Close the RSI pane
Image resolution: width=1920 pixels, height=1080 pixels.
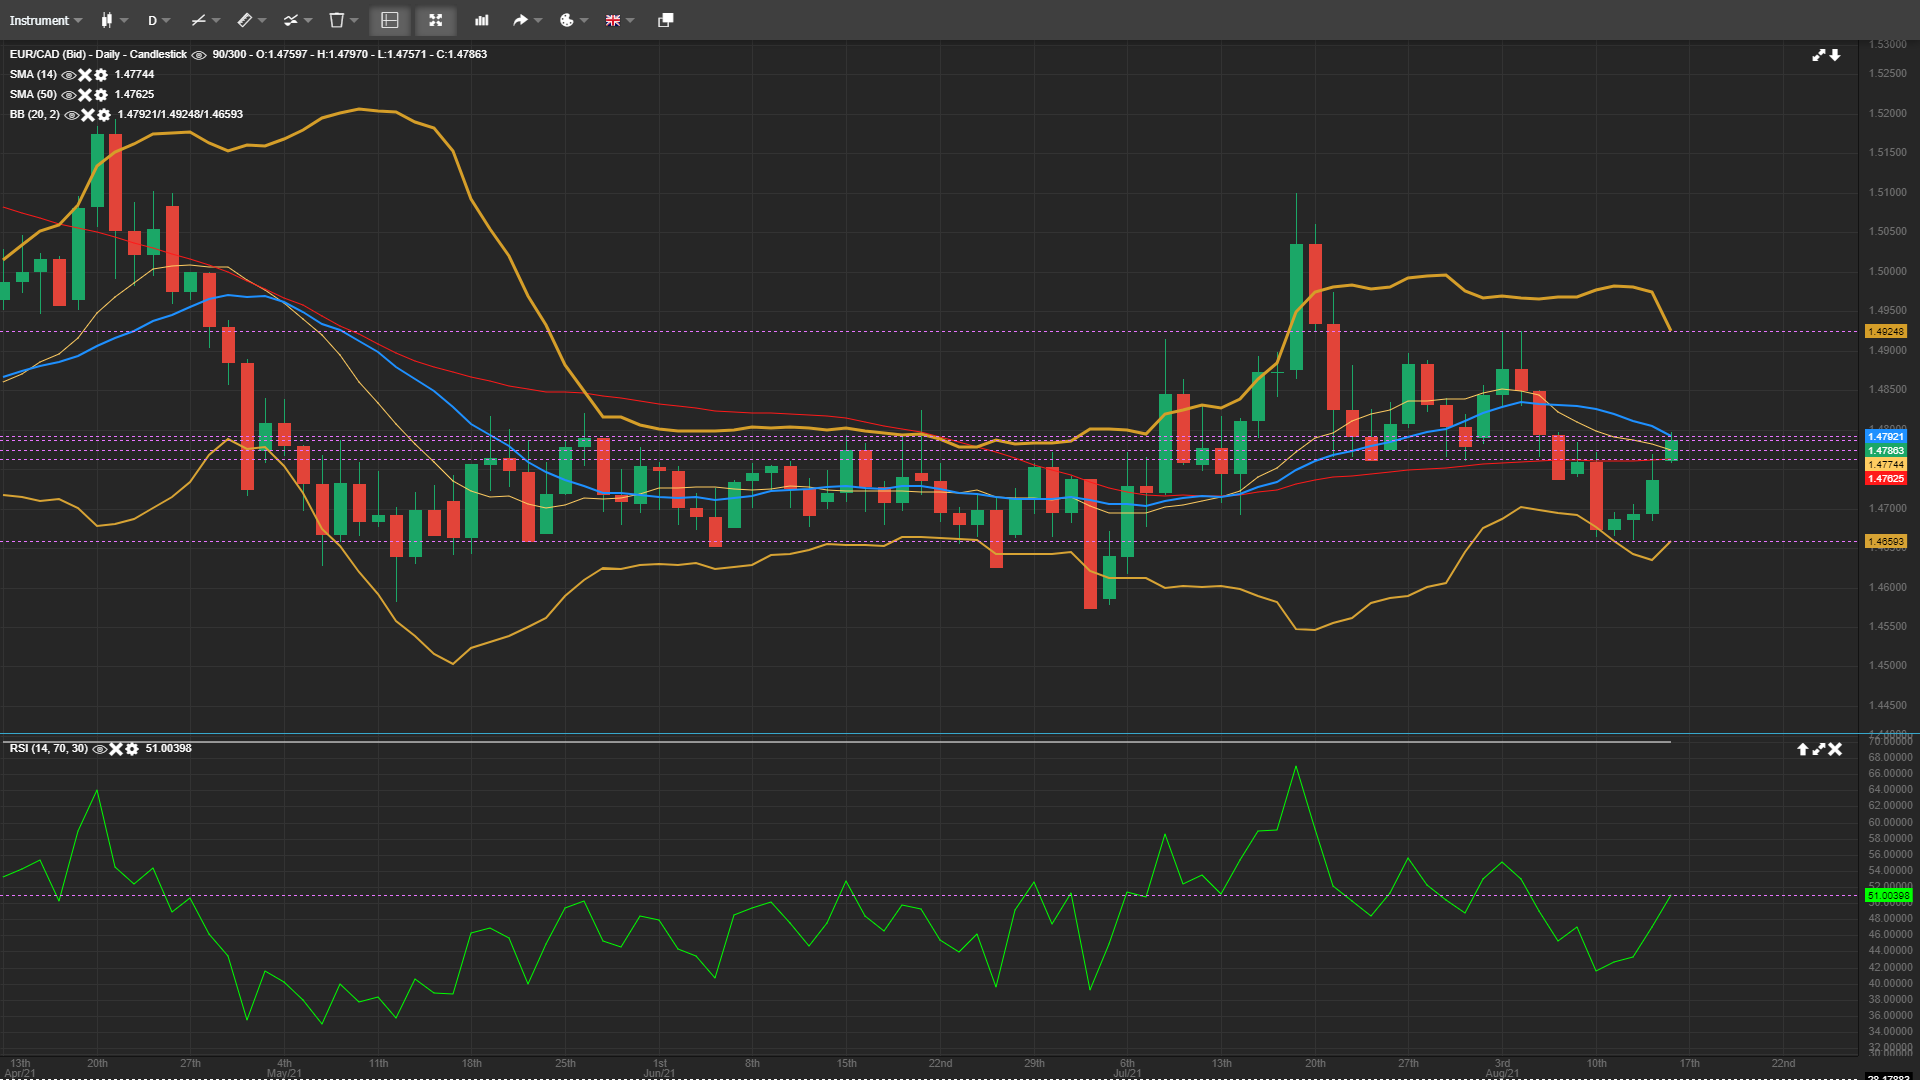[x=1835, y=749]
